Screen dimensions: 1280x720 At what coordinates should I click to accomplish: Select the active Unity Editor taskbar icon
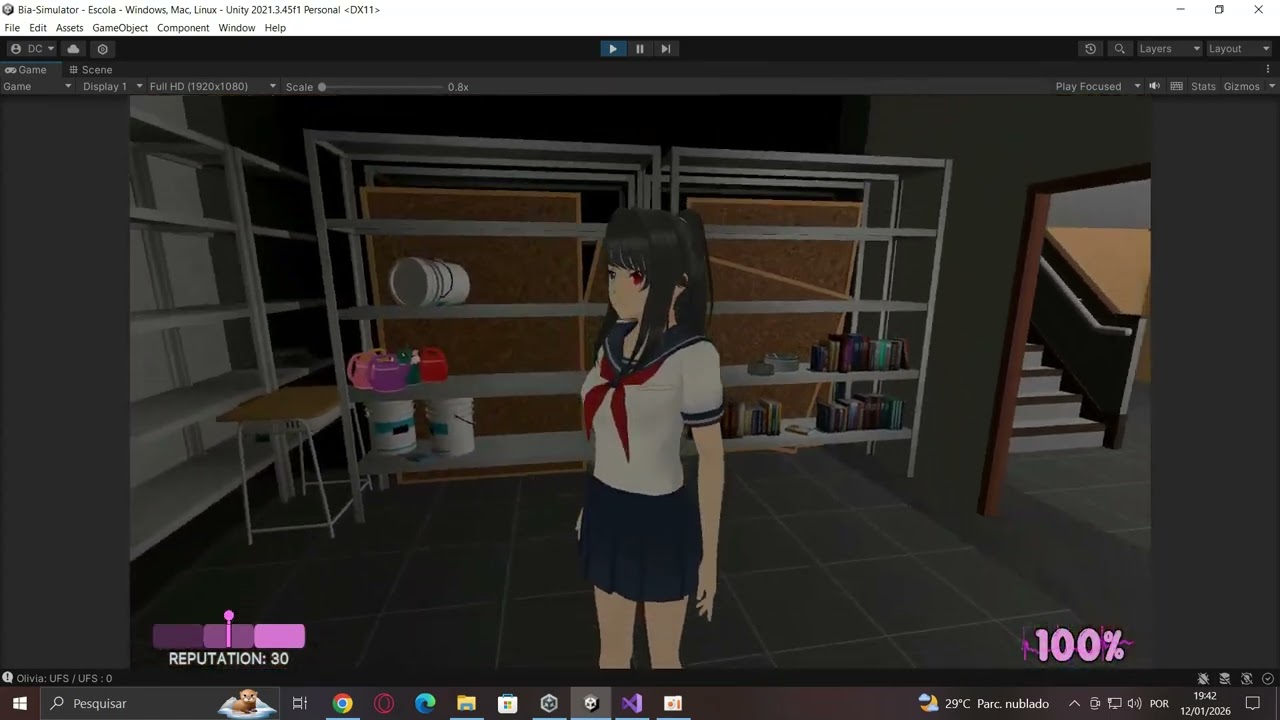[x=591, y=703]
